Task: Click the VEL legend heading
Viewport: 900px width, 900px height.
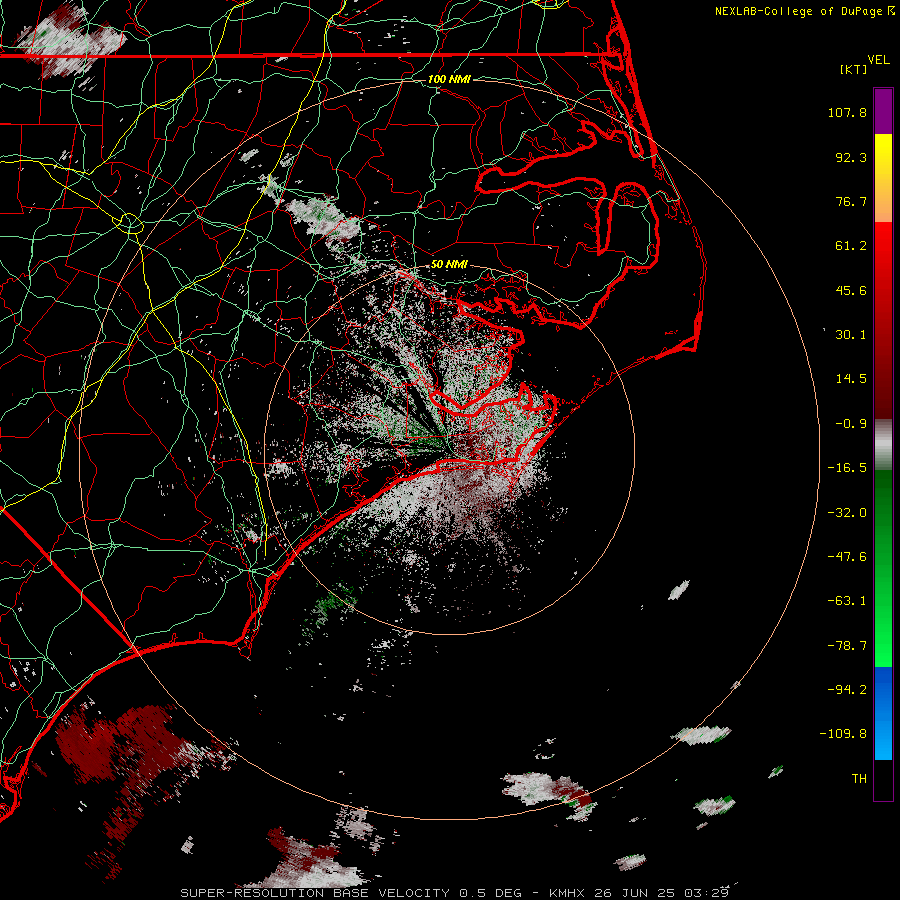Action: 878,60
